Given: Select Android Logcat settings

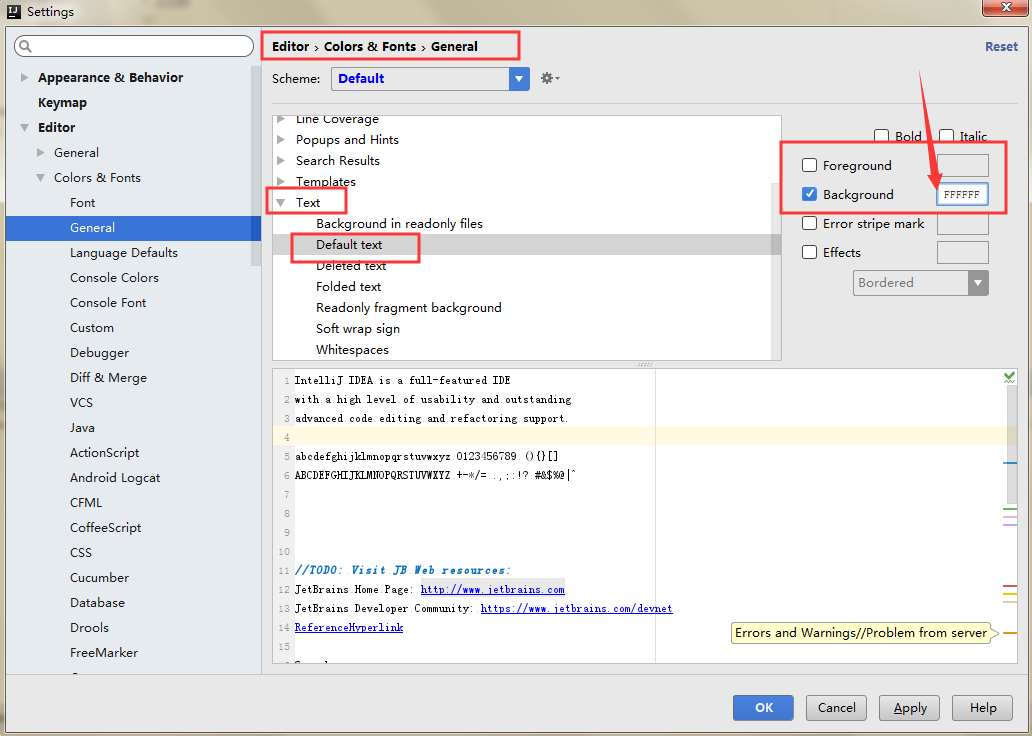Looking at the screenshot, I should click(115, 477).
